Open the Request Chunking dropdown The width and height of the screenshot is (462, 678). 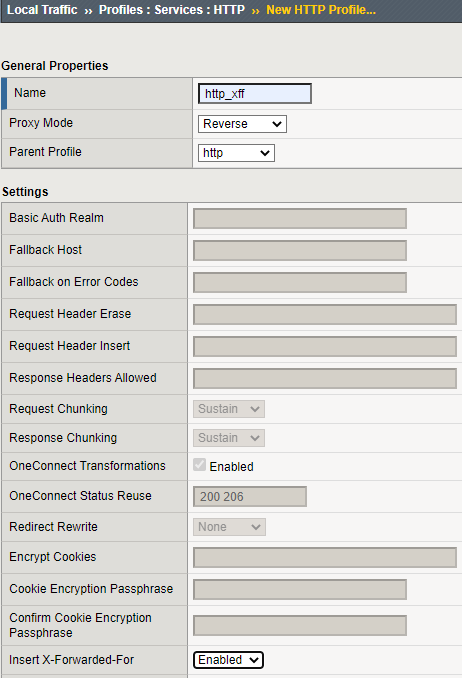[229, 409]
